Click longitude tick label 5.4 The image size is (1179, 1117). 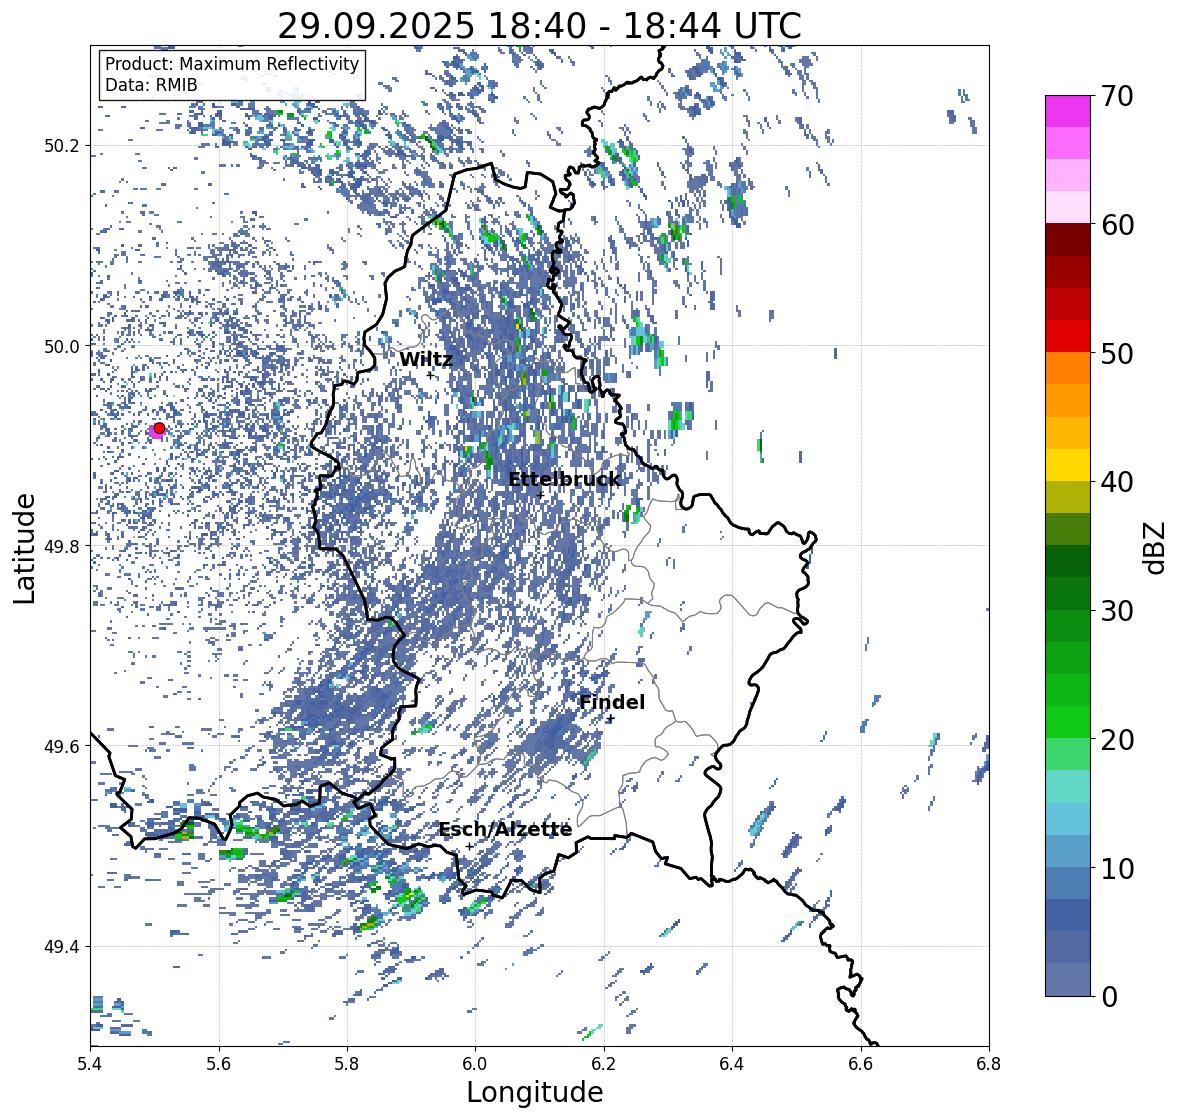pyautogui.click(x=90, y=1063)
